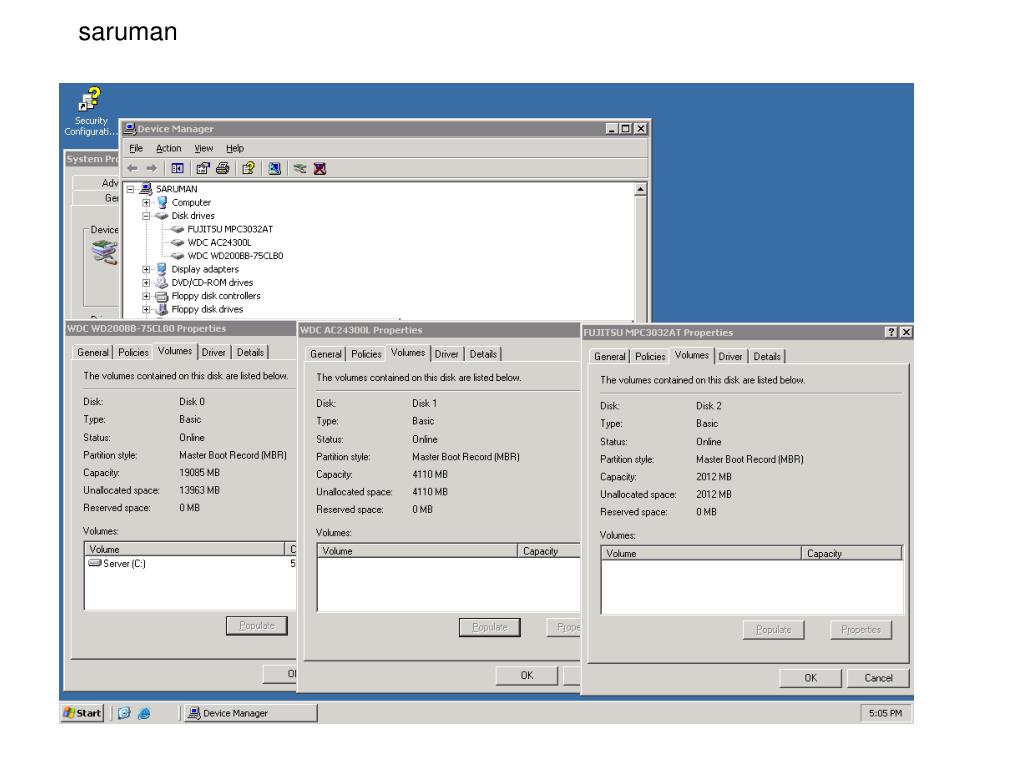Viewport: 1024px width, 768px height.
Task: Open the View menu in Device Manager
Action: 204,148
